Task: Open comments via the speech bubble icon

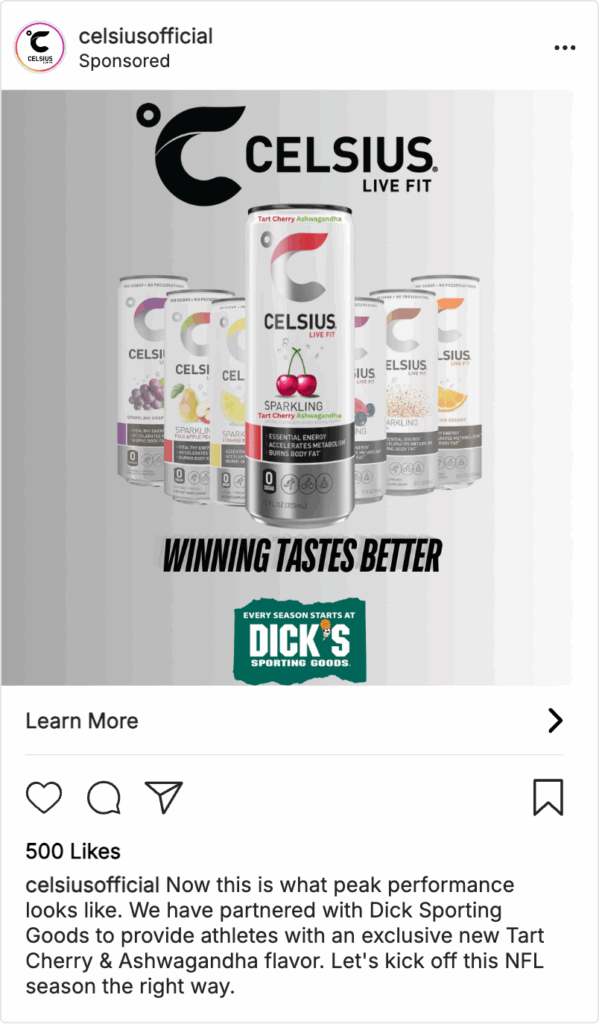Action: (x=104, y=797)
